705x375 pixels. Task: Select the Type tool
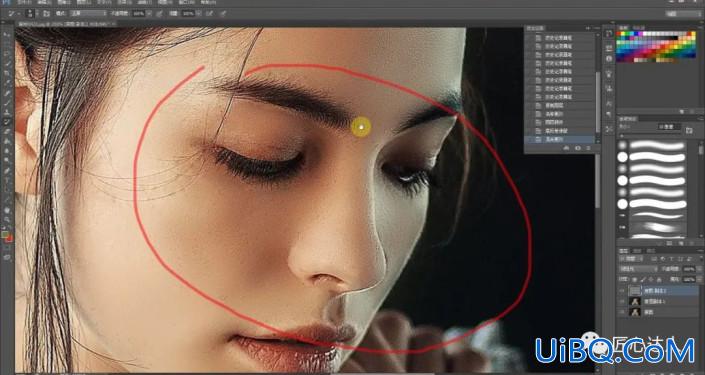click(8, 179)
